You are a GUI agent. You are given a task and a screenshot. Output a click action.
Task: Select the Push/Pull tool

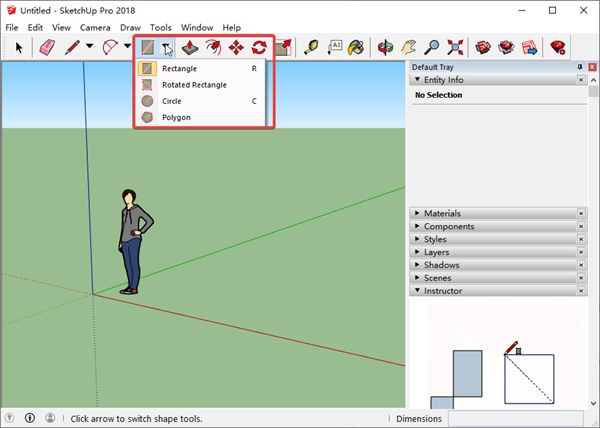pyautogui.click(x=190, y=47)
